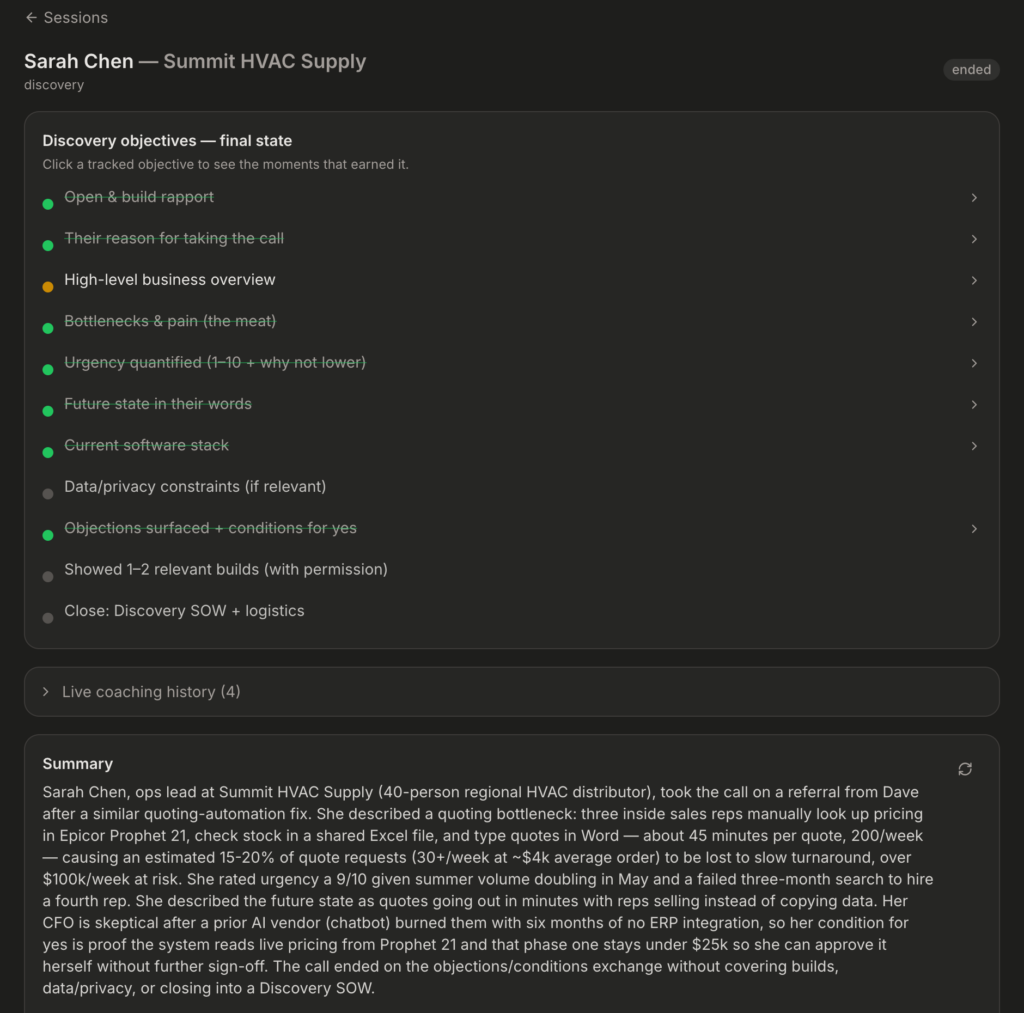Expand chevron for 'Future state in their words'
The height and width of the screenshot is (1013, 1024).
(x=974, y=404)
